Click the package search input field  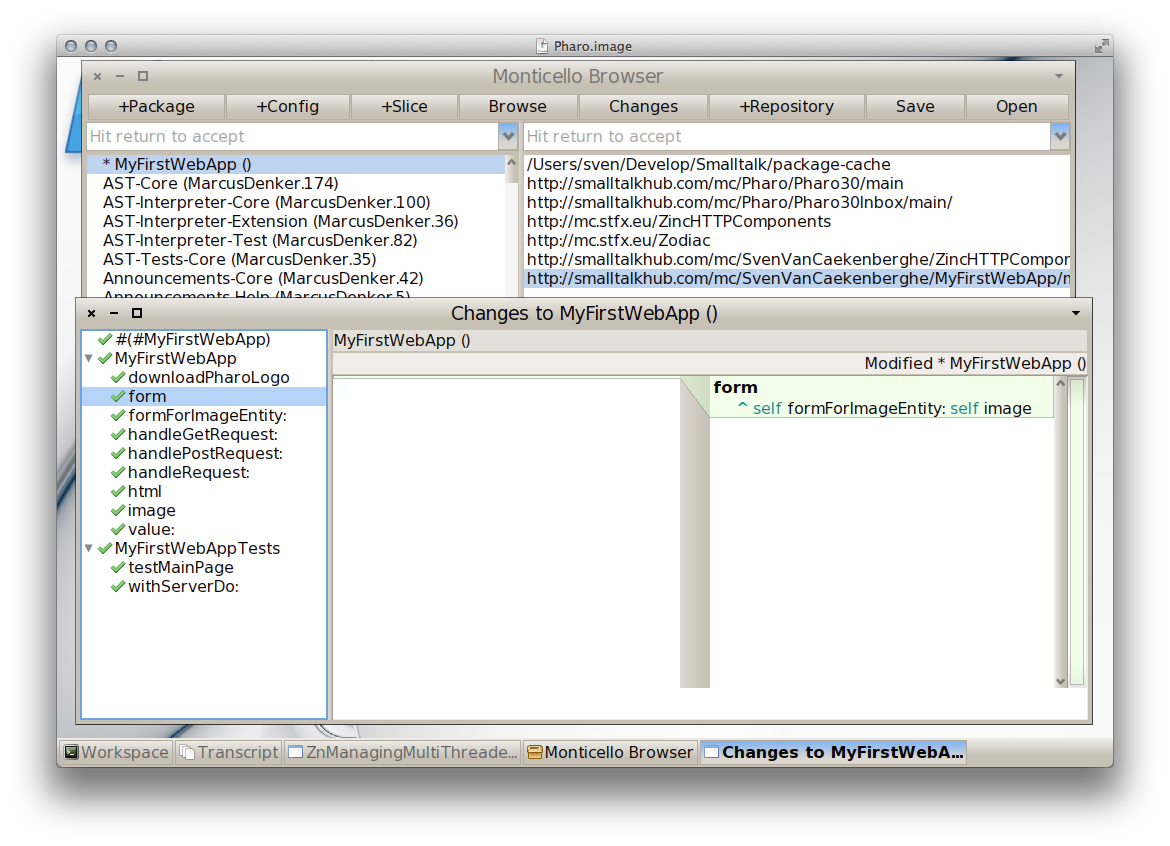coord(292,137)
